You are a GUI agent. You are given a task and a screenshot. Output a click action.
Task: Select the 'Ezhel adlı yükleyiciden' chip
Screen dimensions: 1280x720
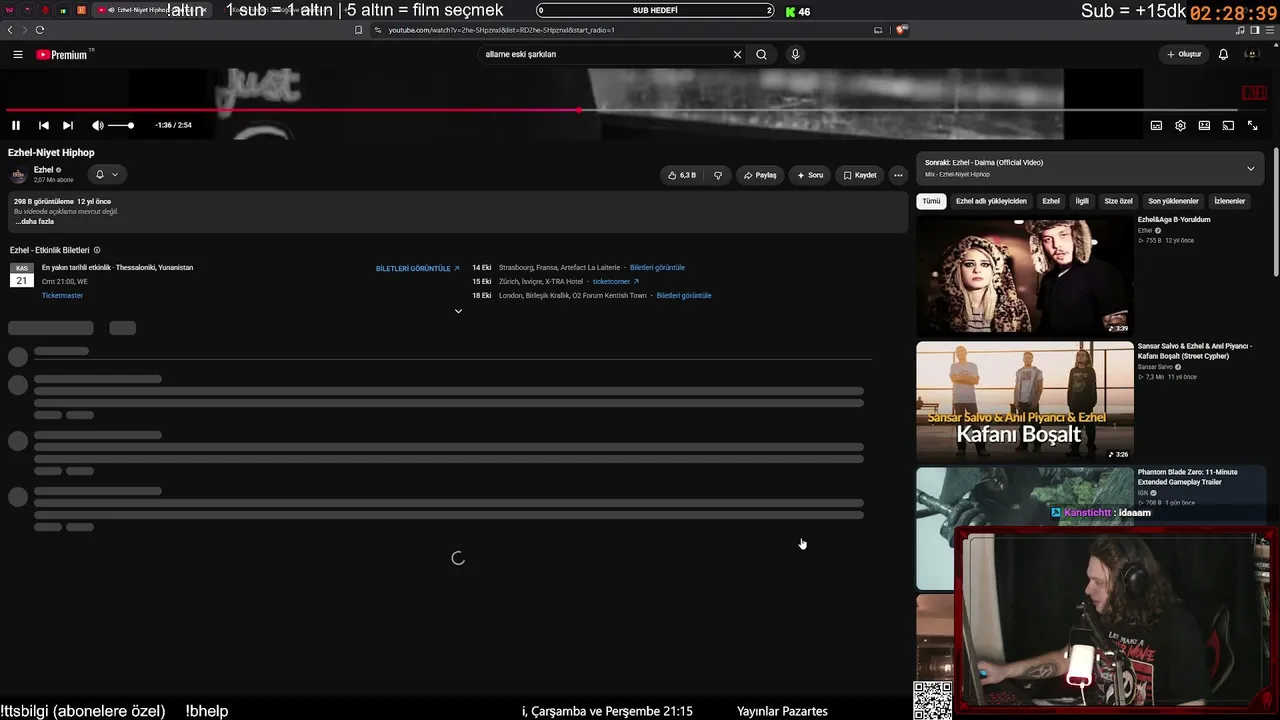click(991, 201)
